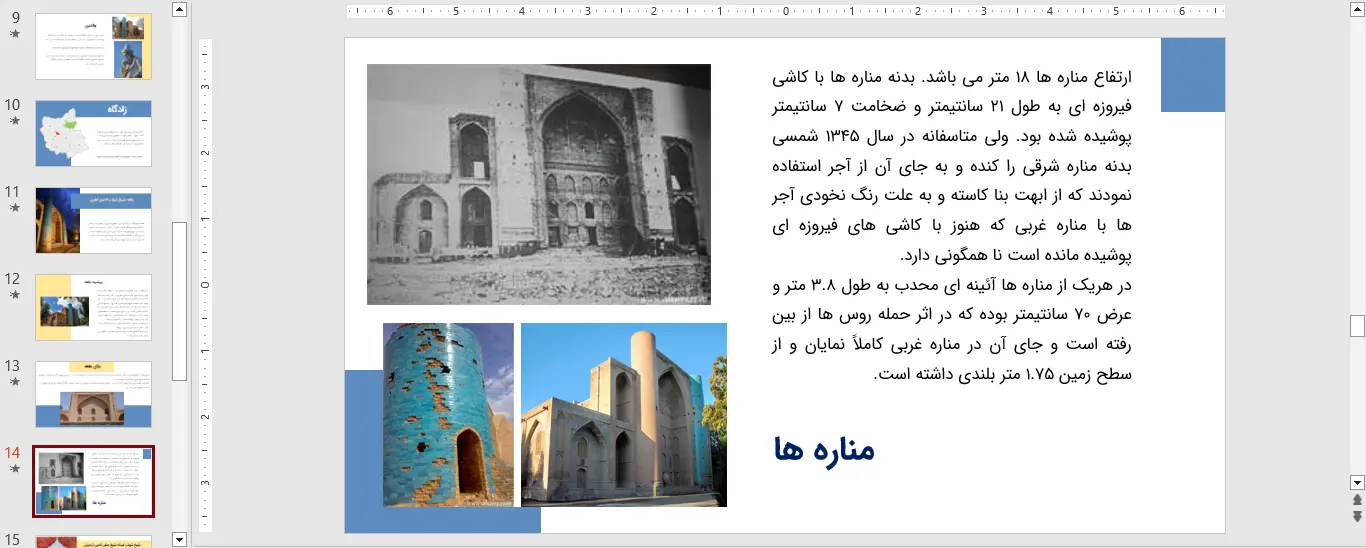This screenshot has width=1366, height=548.
Task: Click the text line starting 'در هریک از مناره ها'
Action: pos(952,286)
